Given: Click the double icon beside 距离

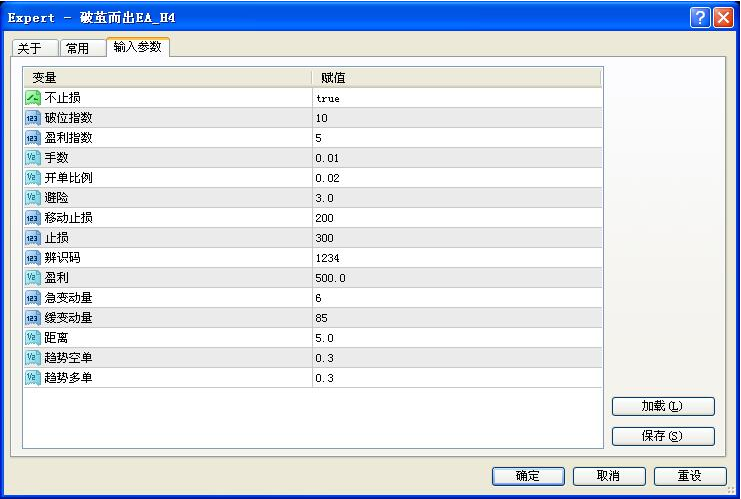Looking at the screenshot, I should pos(33,338).
